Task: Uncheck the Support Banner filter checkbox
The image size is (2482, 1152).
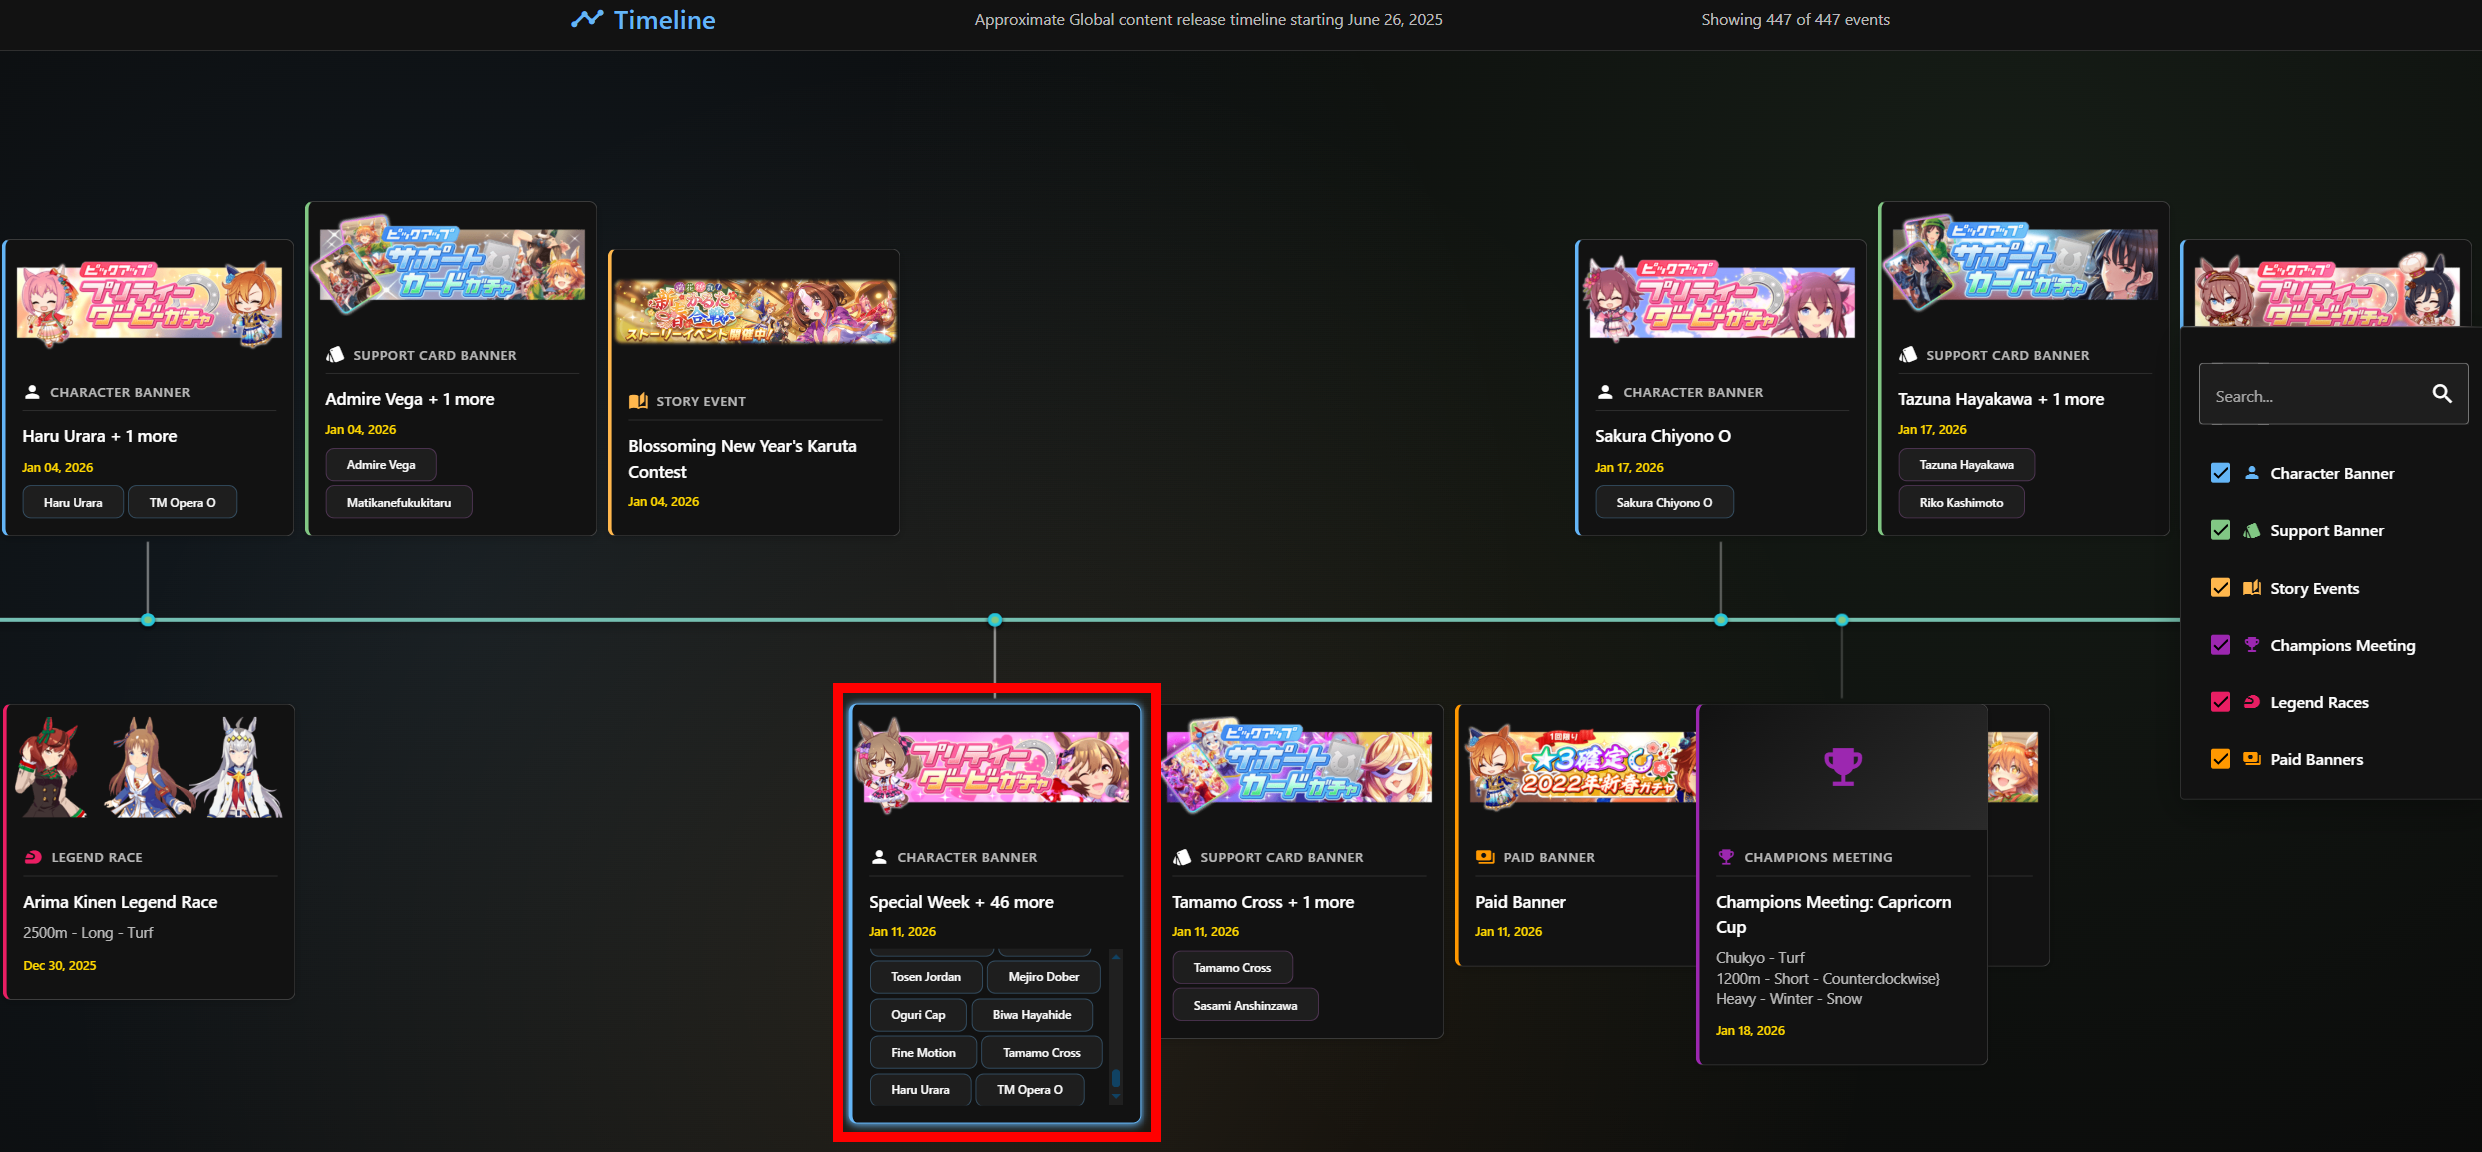Action: pos(2220,531)
